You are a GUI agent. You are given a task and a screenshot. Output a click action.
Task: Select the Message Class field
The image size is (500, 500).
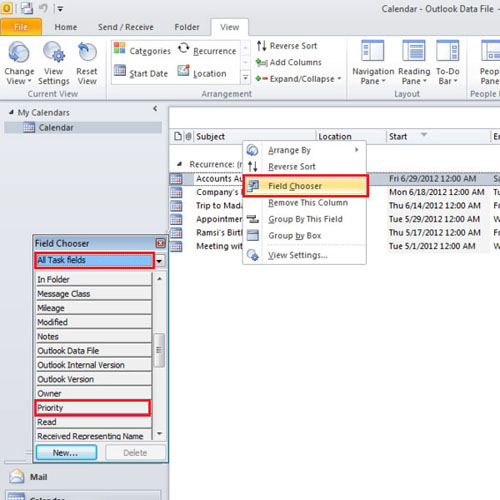[x=94, y=294]
